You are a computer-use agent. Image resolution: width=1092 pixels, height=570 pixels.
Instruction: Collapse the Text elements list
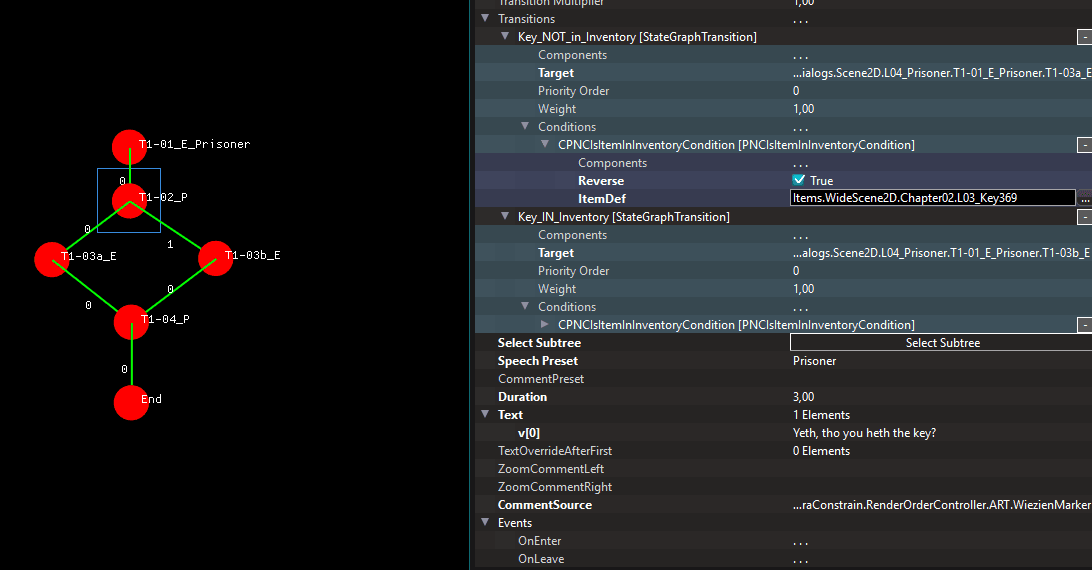[485, 414]
